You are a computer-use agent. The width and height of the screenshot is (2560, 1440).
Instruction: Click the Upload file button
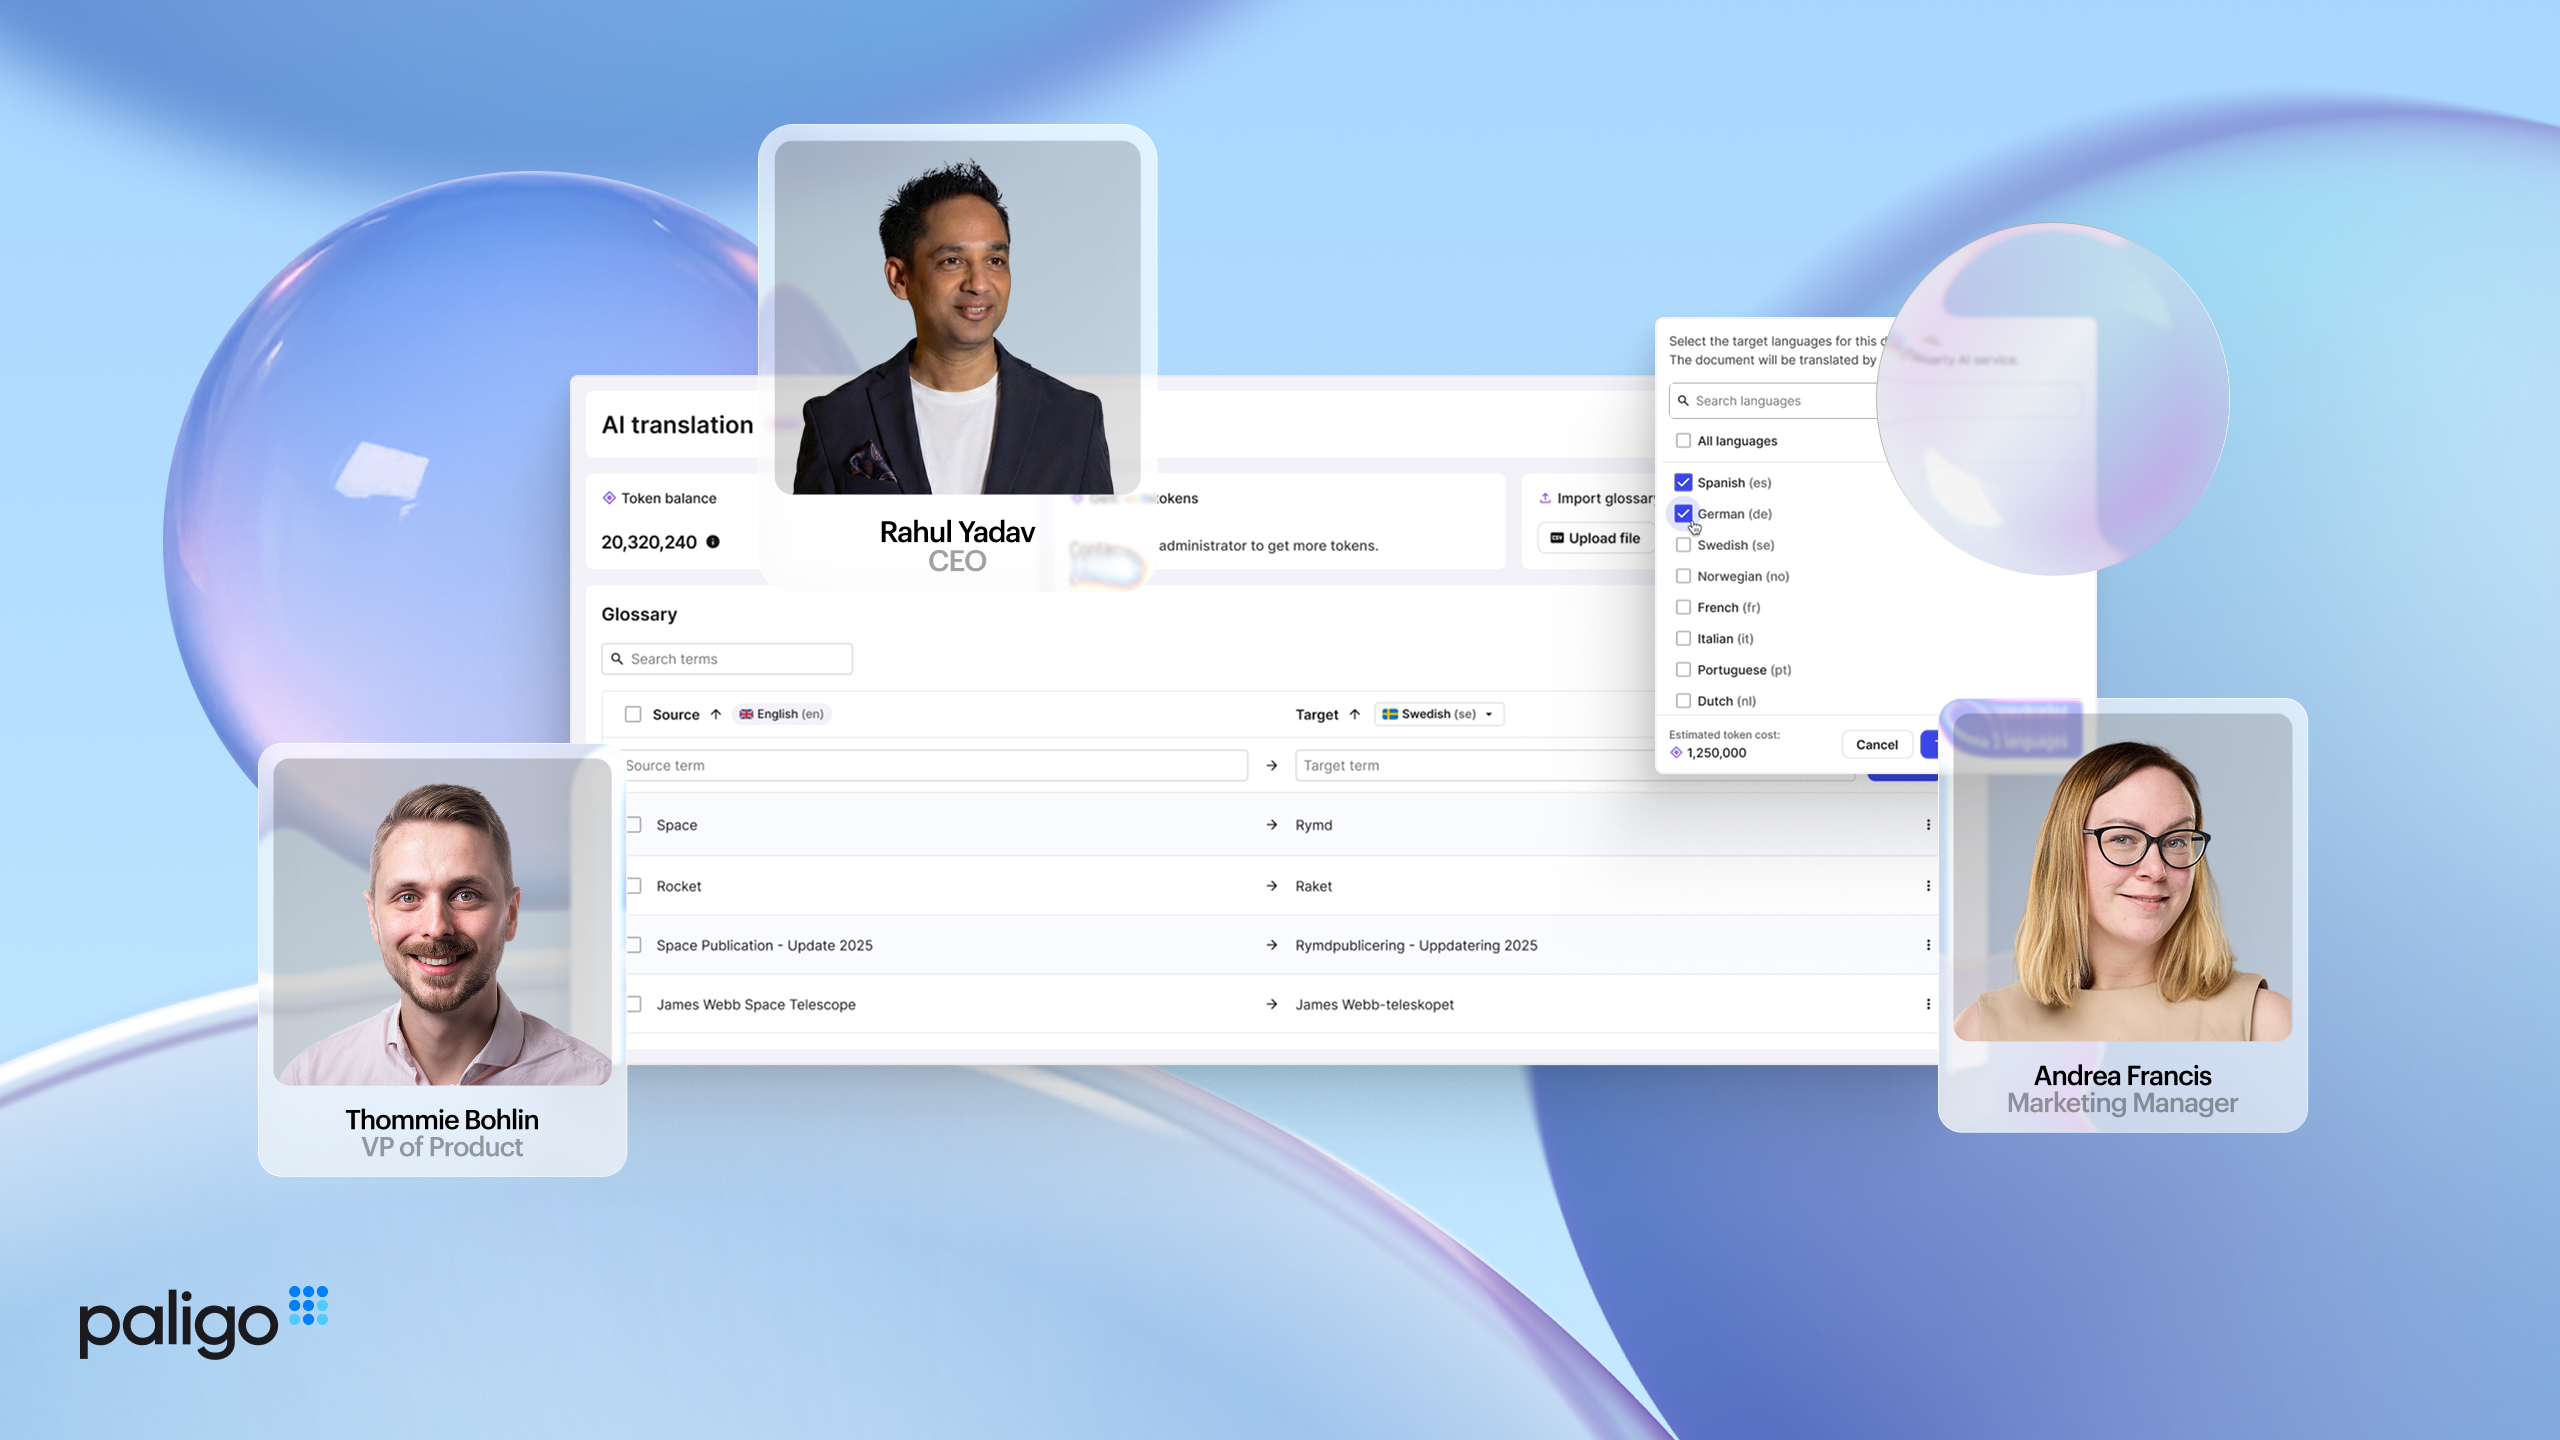pos(1596,538)
